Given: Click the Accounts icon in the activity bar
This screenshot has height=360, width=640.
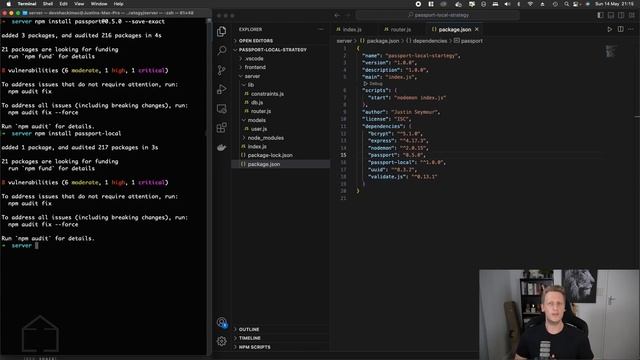Looking at the screenshot, I should [222, 322].
